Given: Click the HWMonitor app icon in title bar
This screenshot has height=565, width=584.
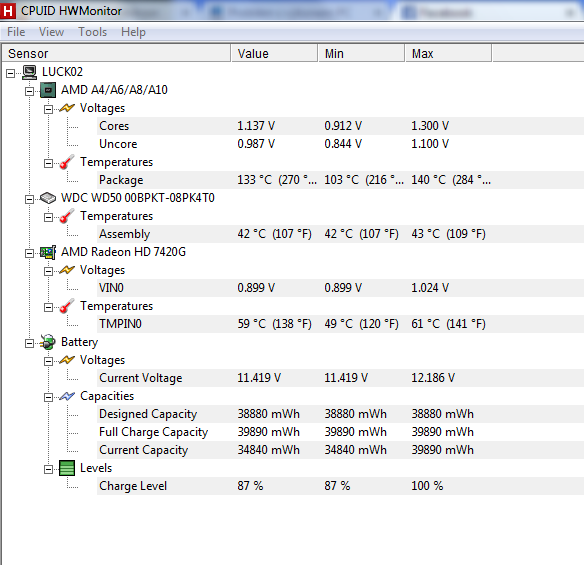Looking at the screenshot, I should tap(7, 10).
